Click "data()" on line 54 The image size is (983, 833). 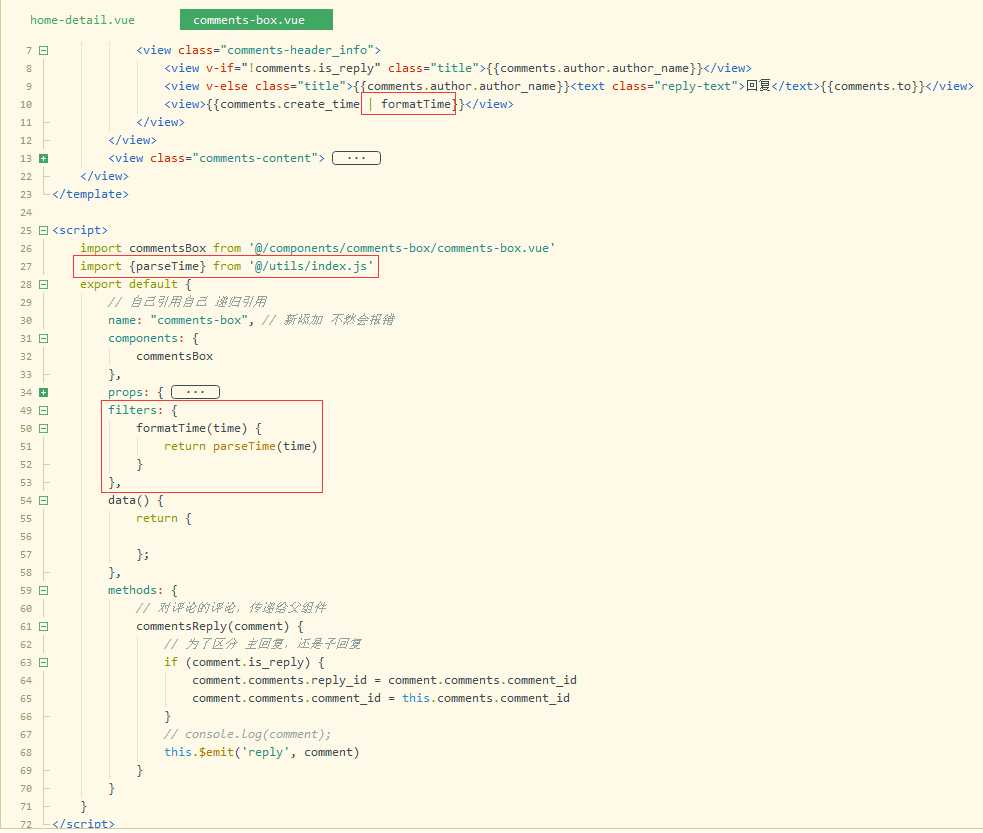129,501
